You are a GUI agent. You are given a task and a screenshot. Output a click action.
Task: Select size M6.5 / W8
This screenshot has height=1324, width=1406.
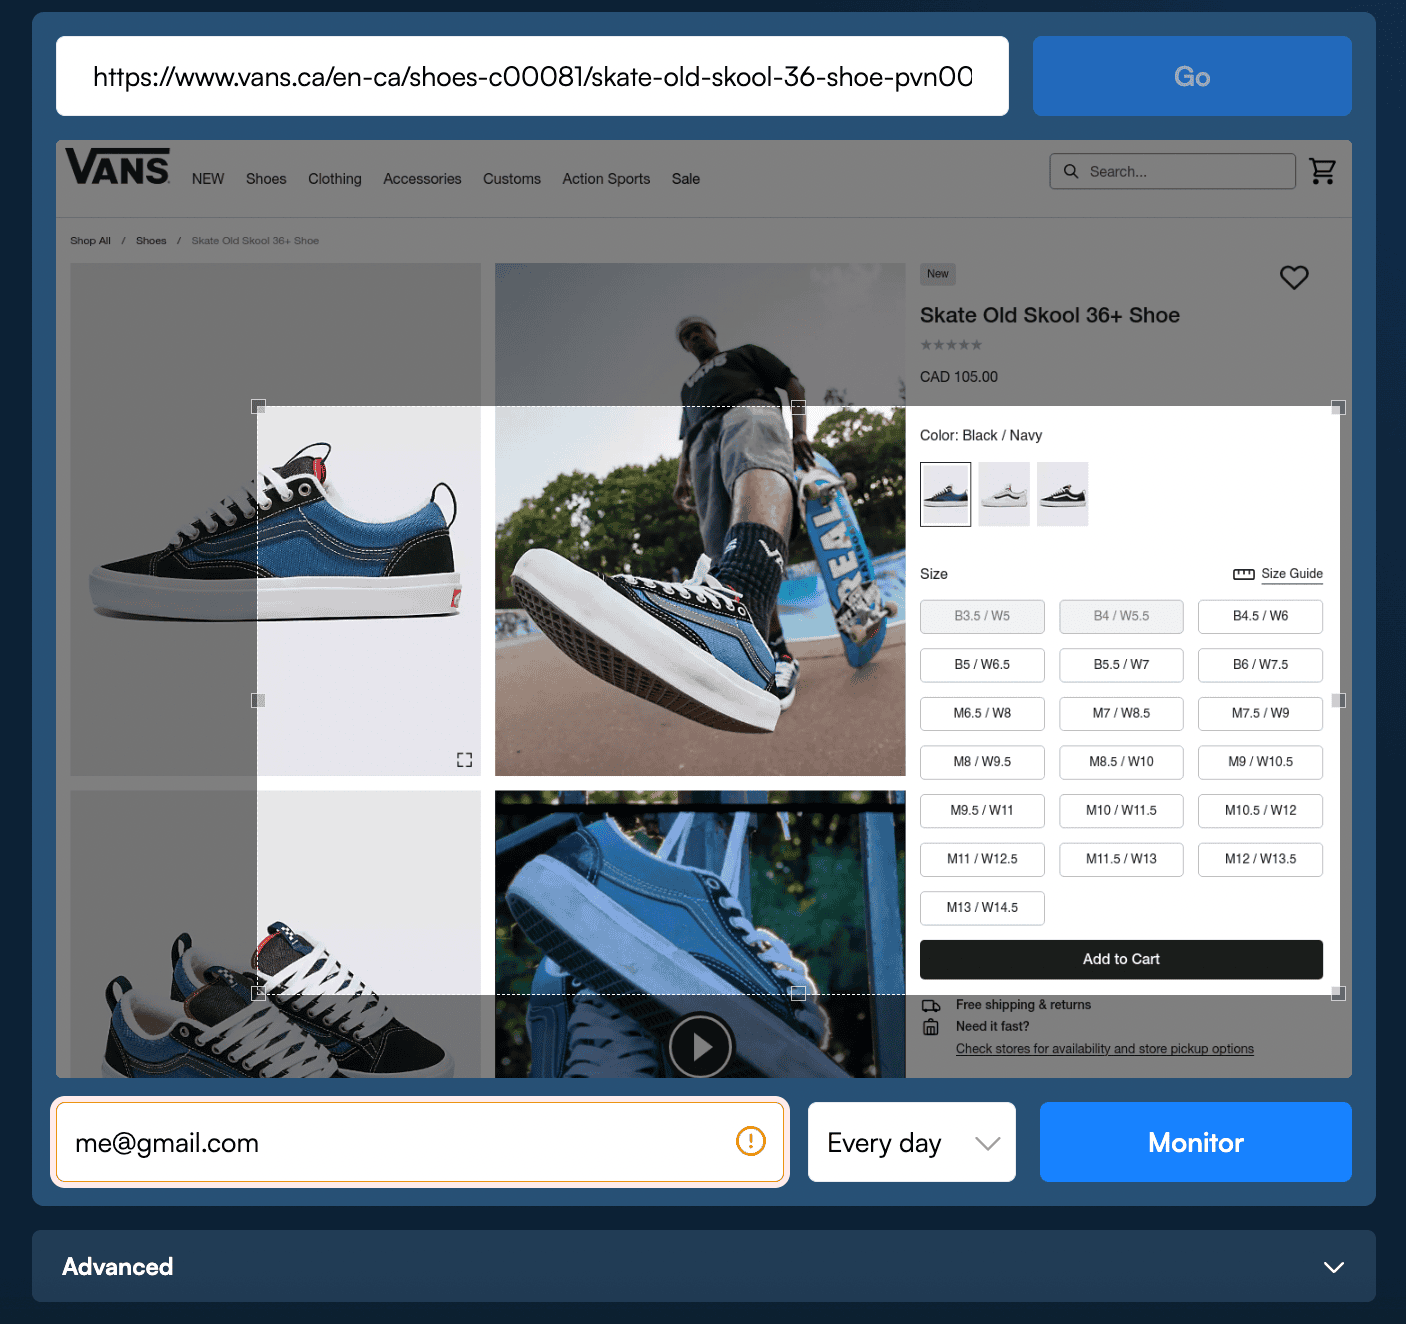pos(982,713)
